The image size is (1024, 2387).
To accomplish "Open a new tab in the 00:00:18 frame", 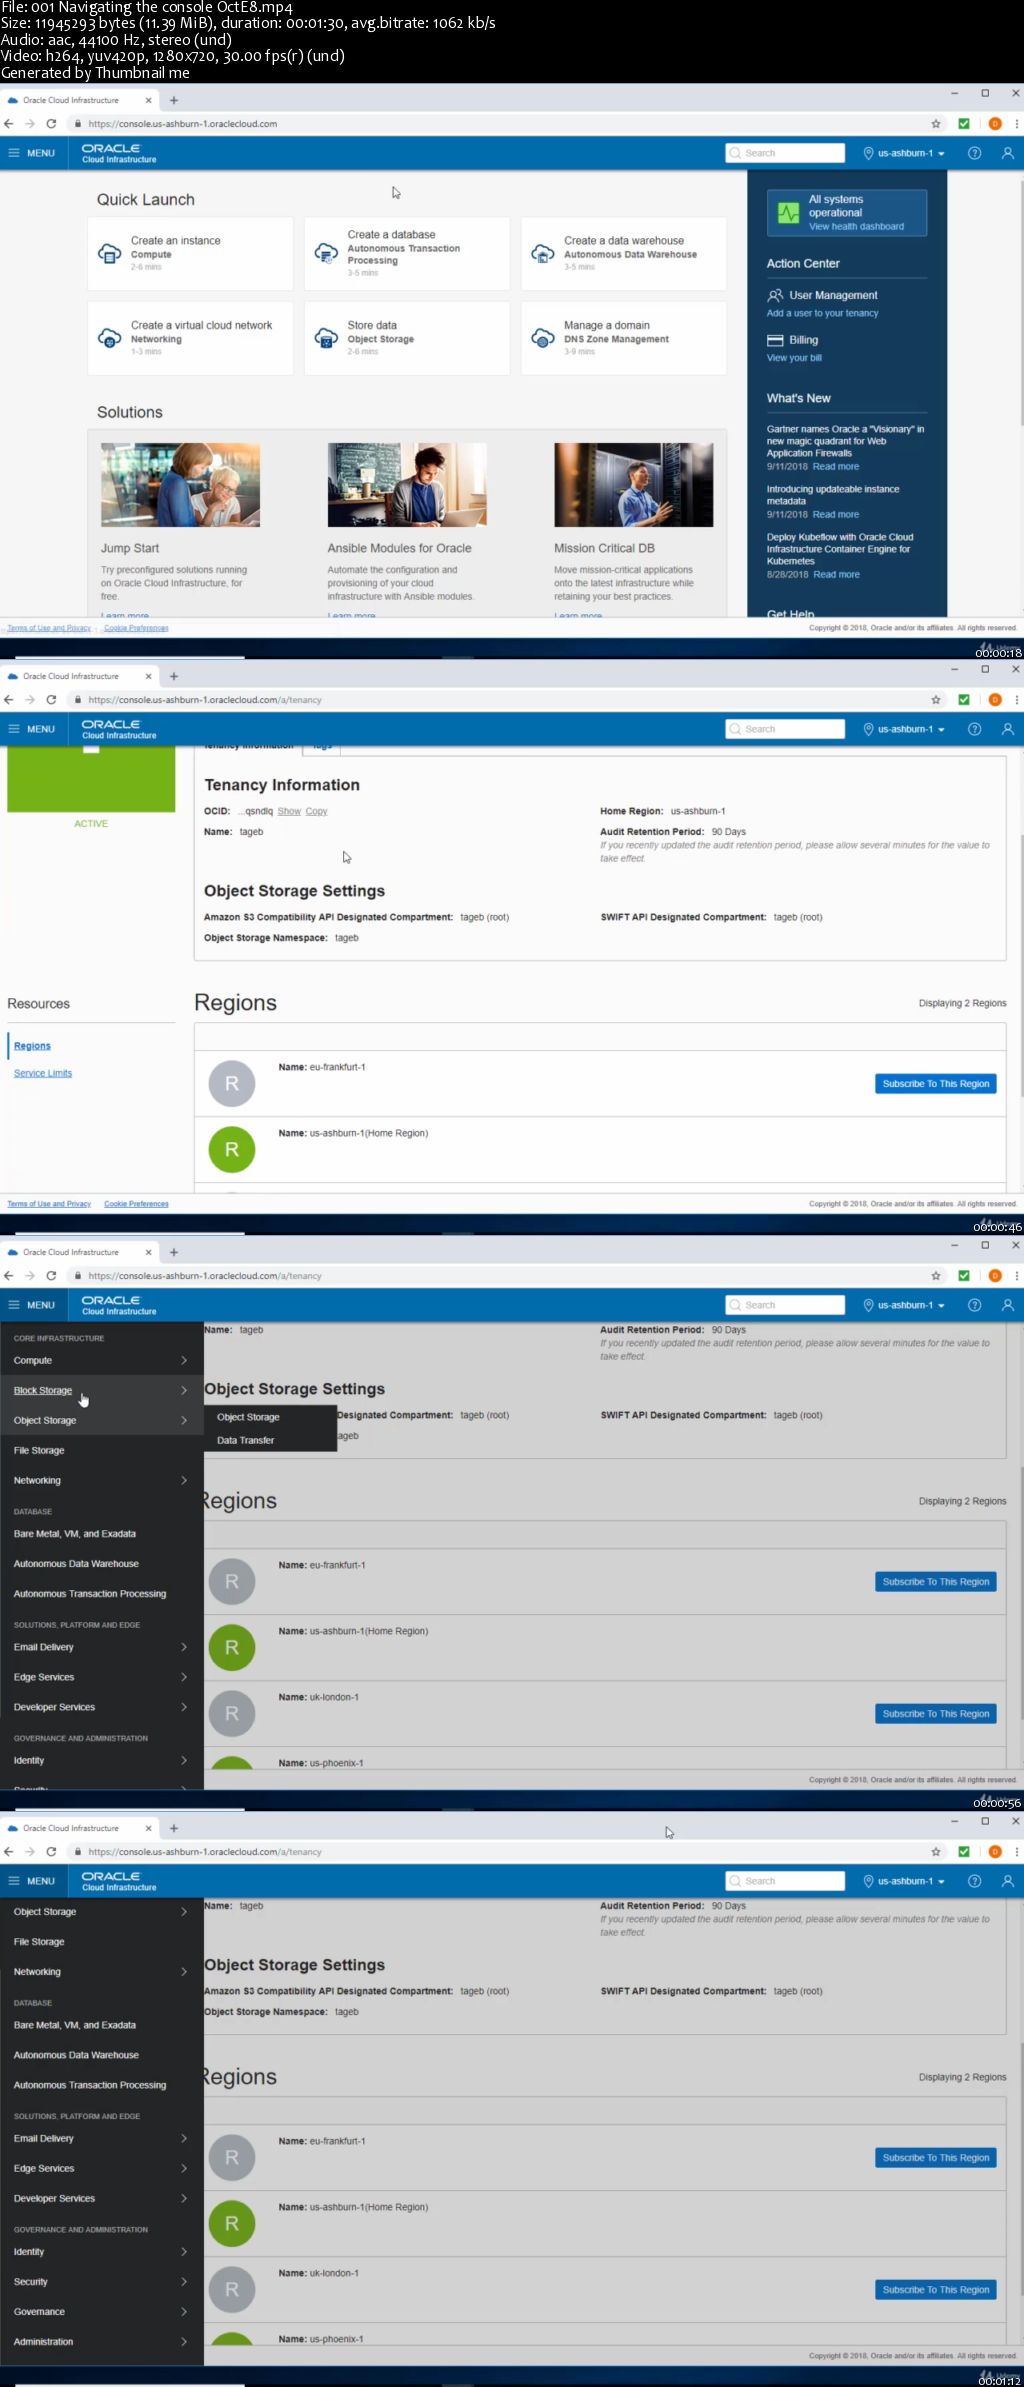I will [174, 100].
